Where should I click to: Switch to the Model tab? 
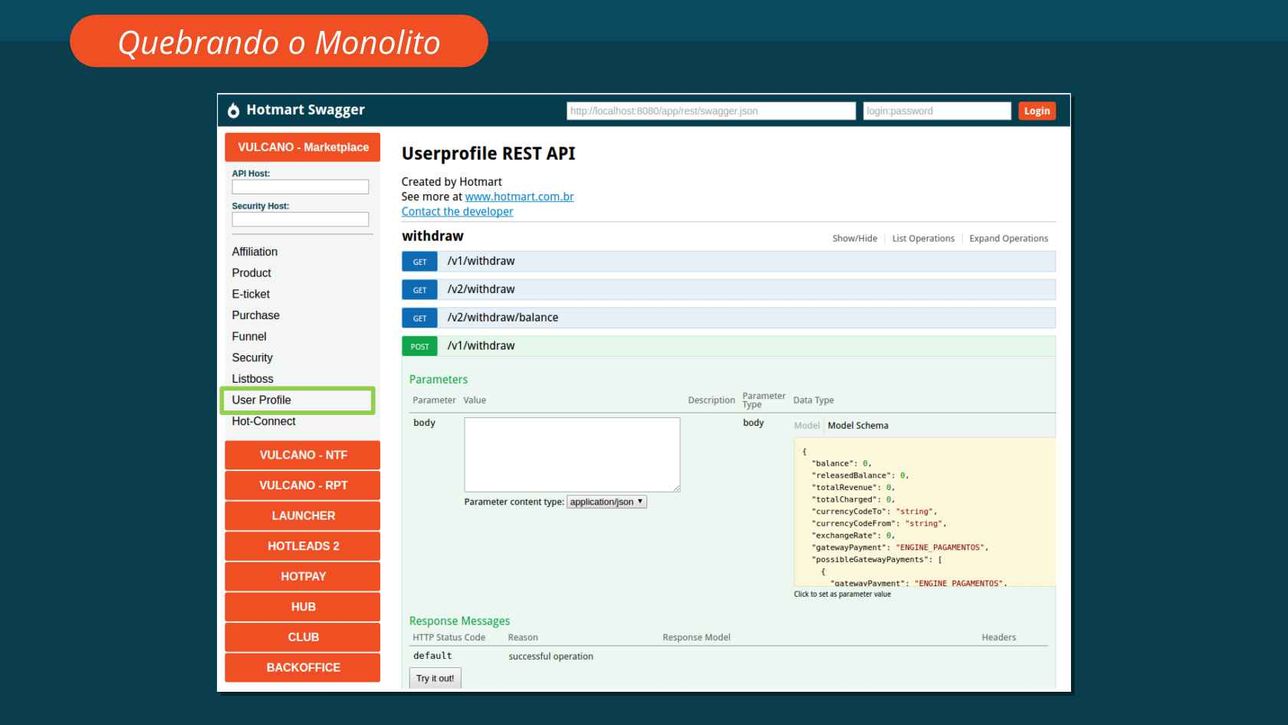point(807,425)
